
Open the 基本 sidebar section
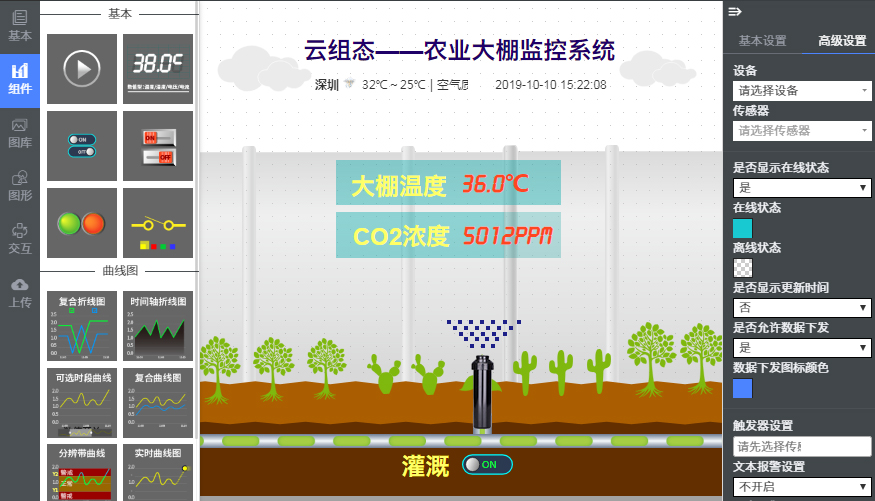coord(20,25)
